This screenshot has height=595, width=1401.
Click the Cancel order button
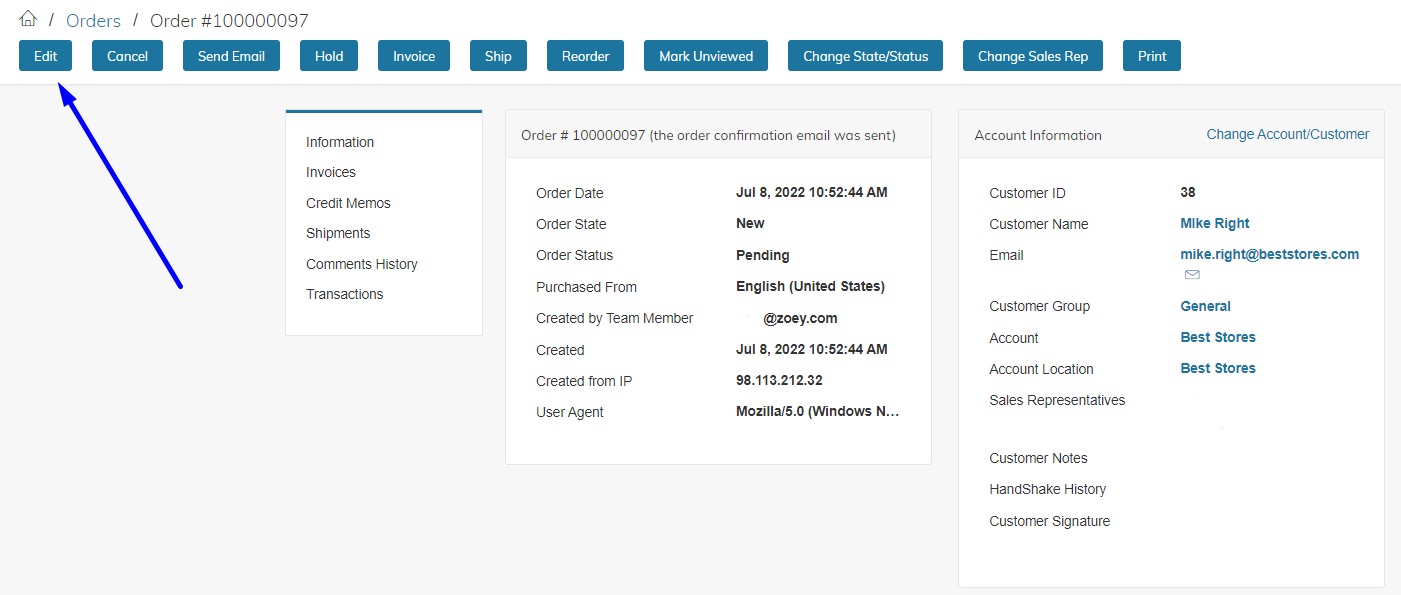[127, 56]
